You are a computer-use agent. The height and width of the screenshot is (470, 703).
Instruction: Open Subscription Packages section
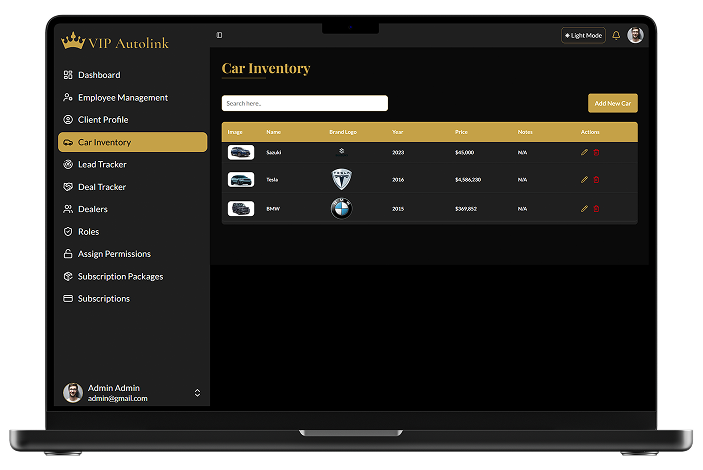coord(120,276)
